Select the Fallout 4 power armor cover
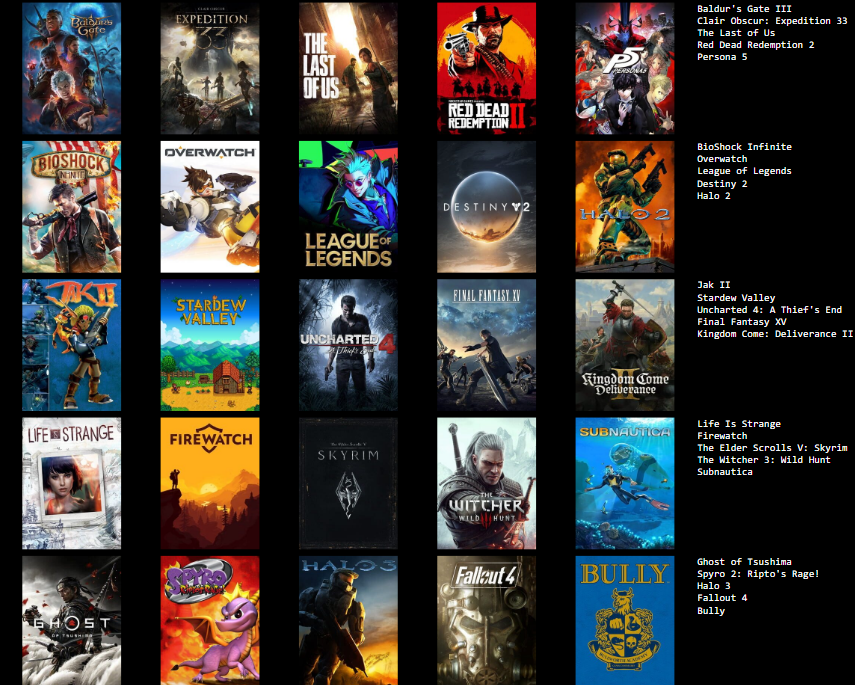 tap(486, 621)
